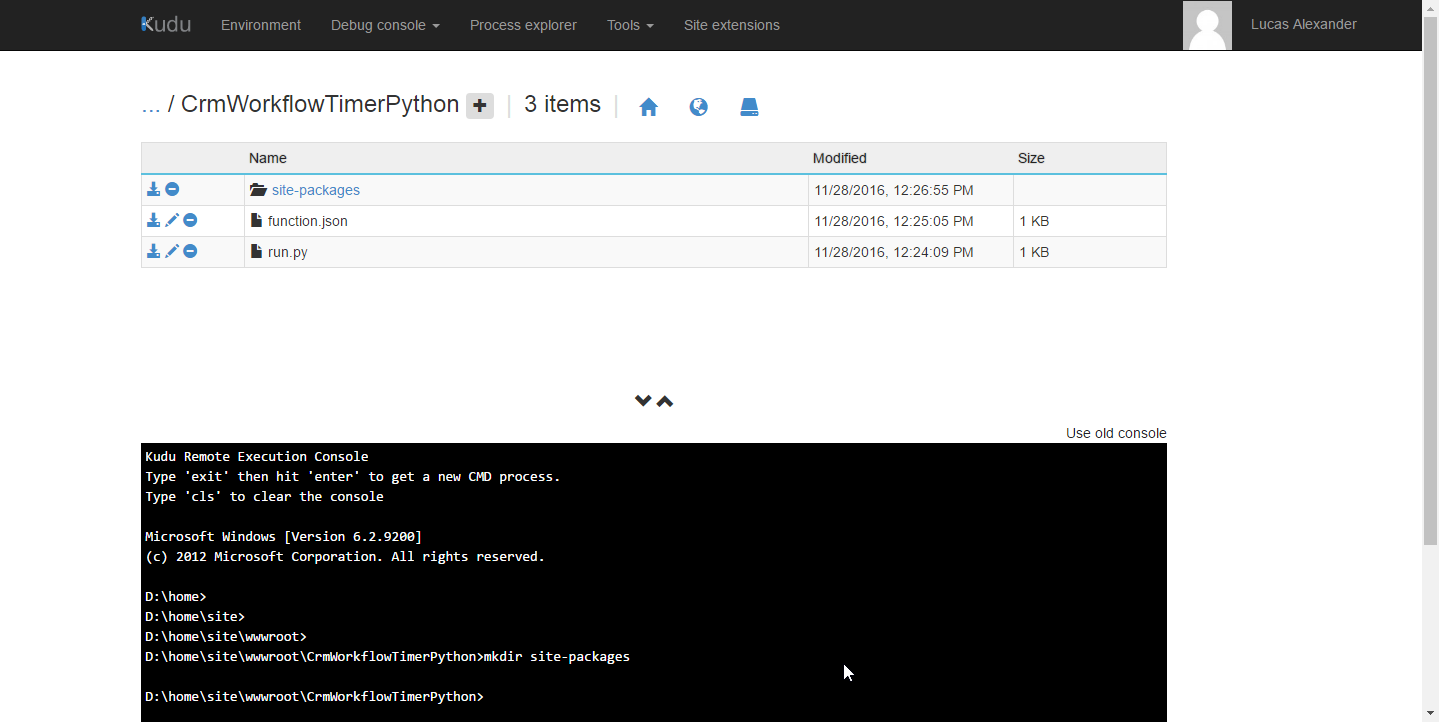The image size is (1439, 722).
Task: Open Process explorer
Action: coord(523,25)
